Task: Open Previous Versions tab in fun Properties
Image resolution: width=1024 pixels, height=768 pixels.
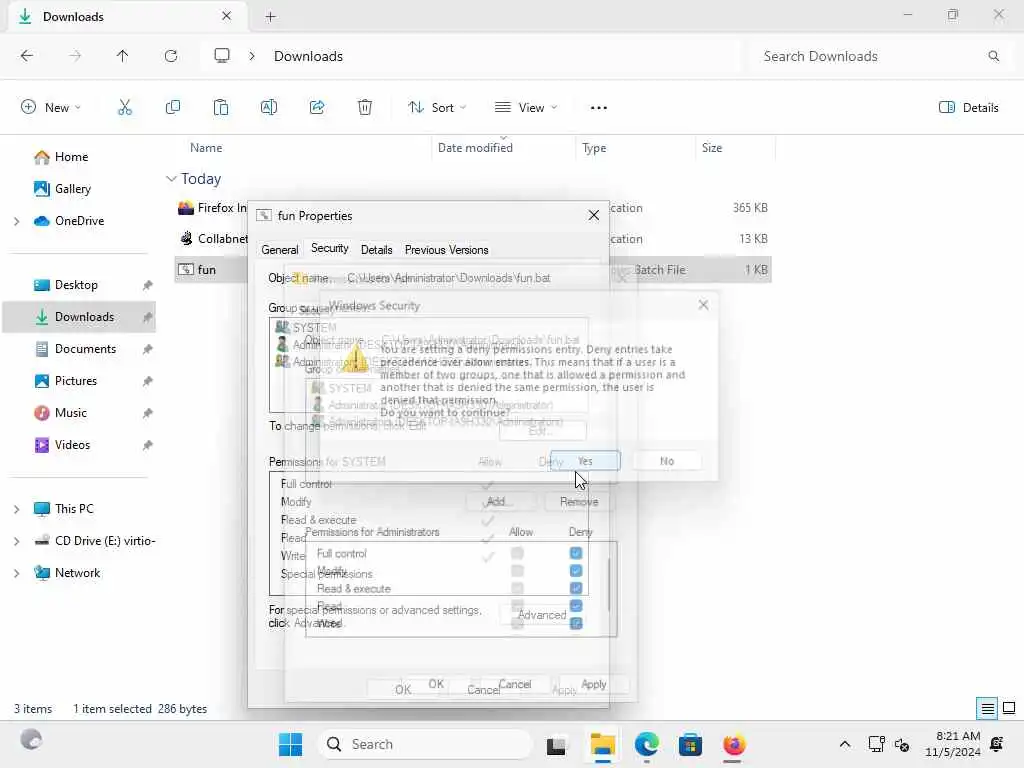Action: pos(447,249)
